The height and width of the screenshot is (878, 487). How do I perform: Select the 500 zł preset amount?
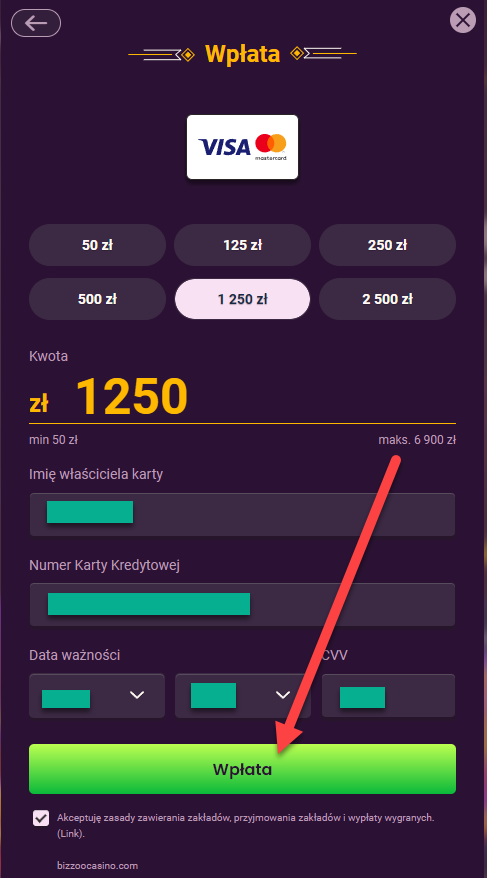click(x=97, y=299)
